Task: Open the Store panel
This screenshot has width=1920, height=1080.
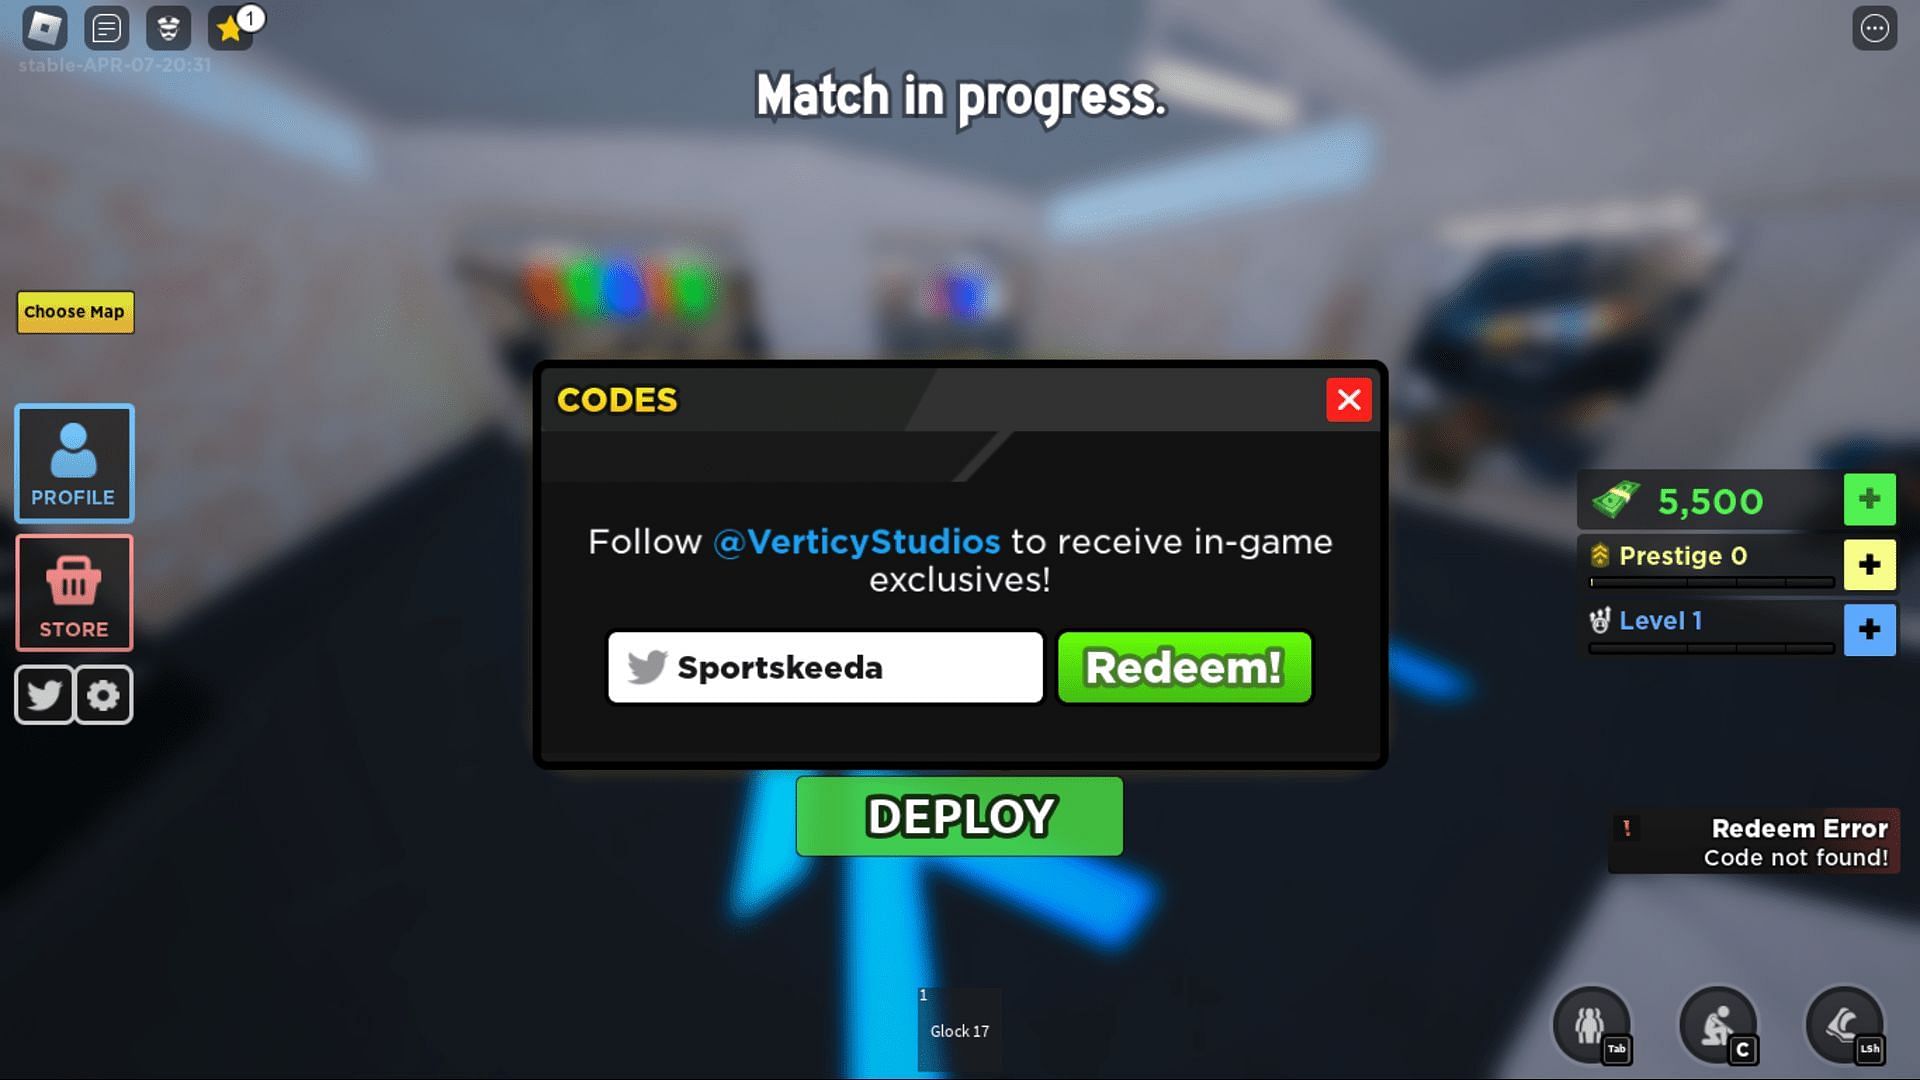Action: [x=75, y=592]
